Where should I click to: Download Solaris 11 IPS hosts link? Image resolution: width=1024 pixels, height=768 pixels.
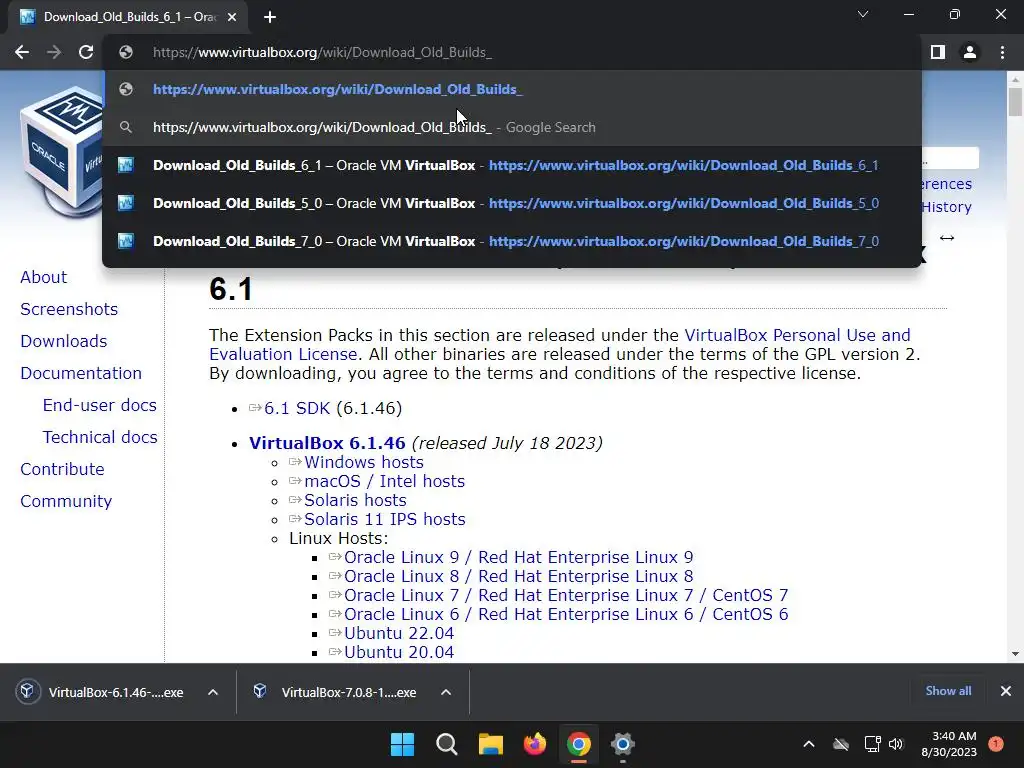click(385, 519)
